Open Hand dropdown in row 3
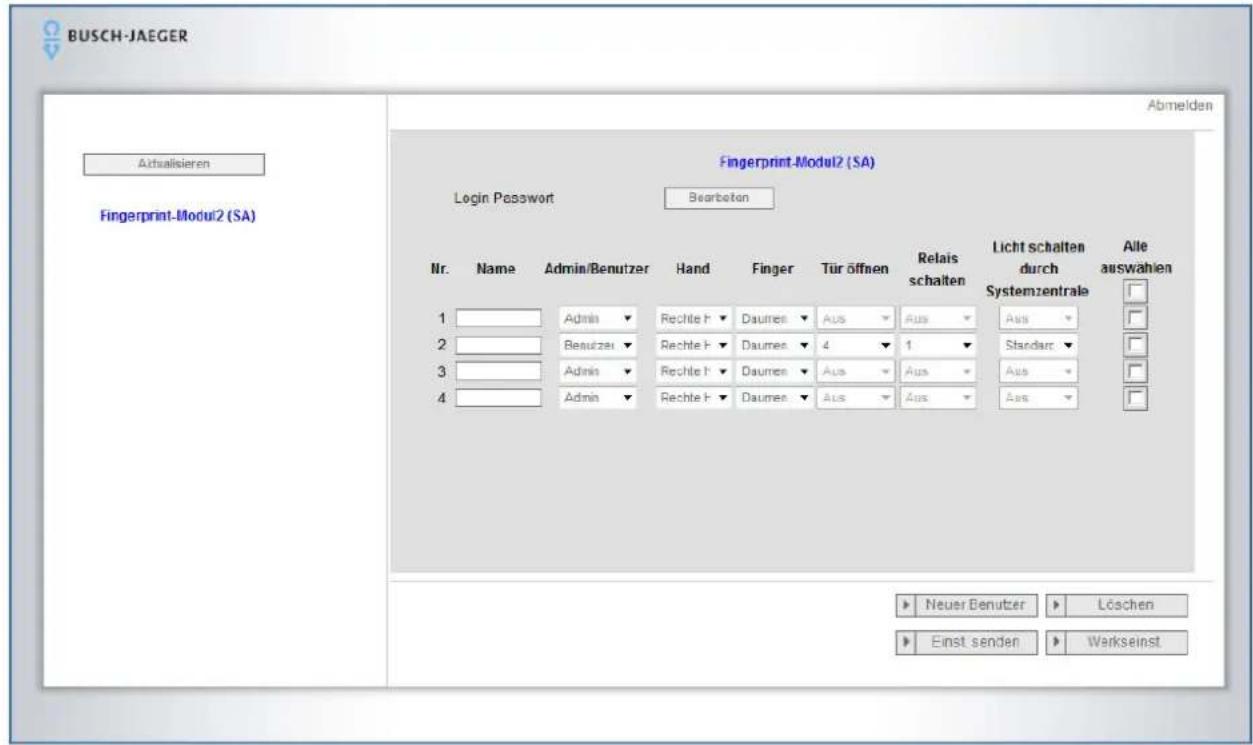 693,371
